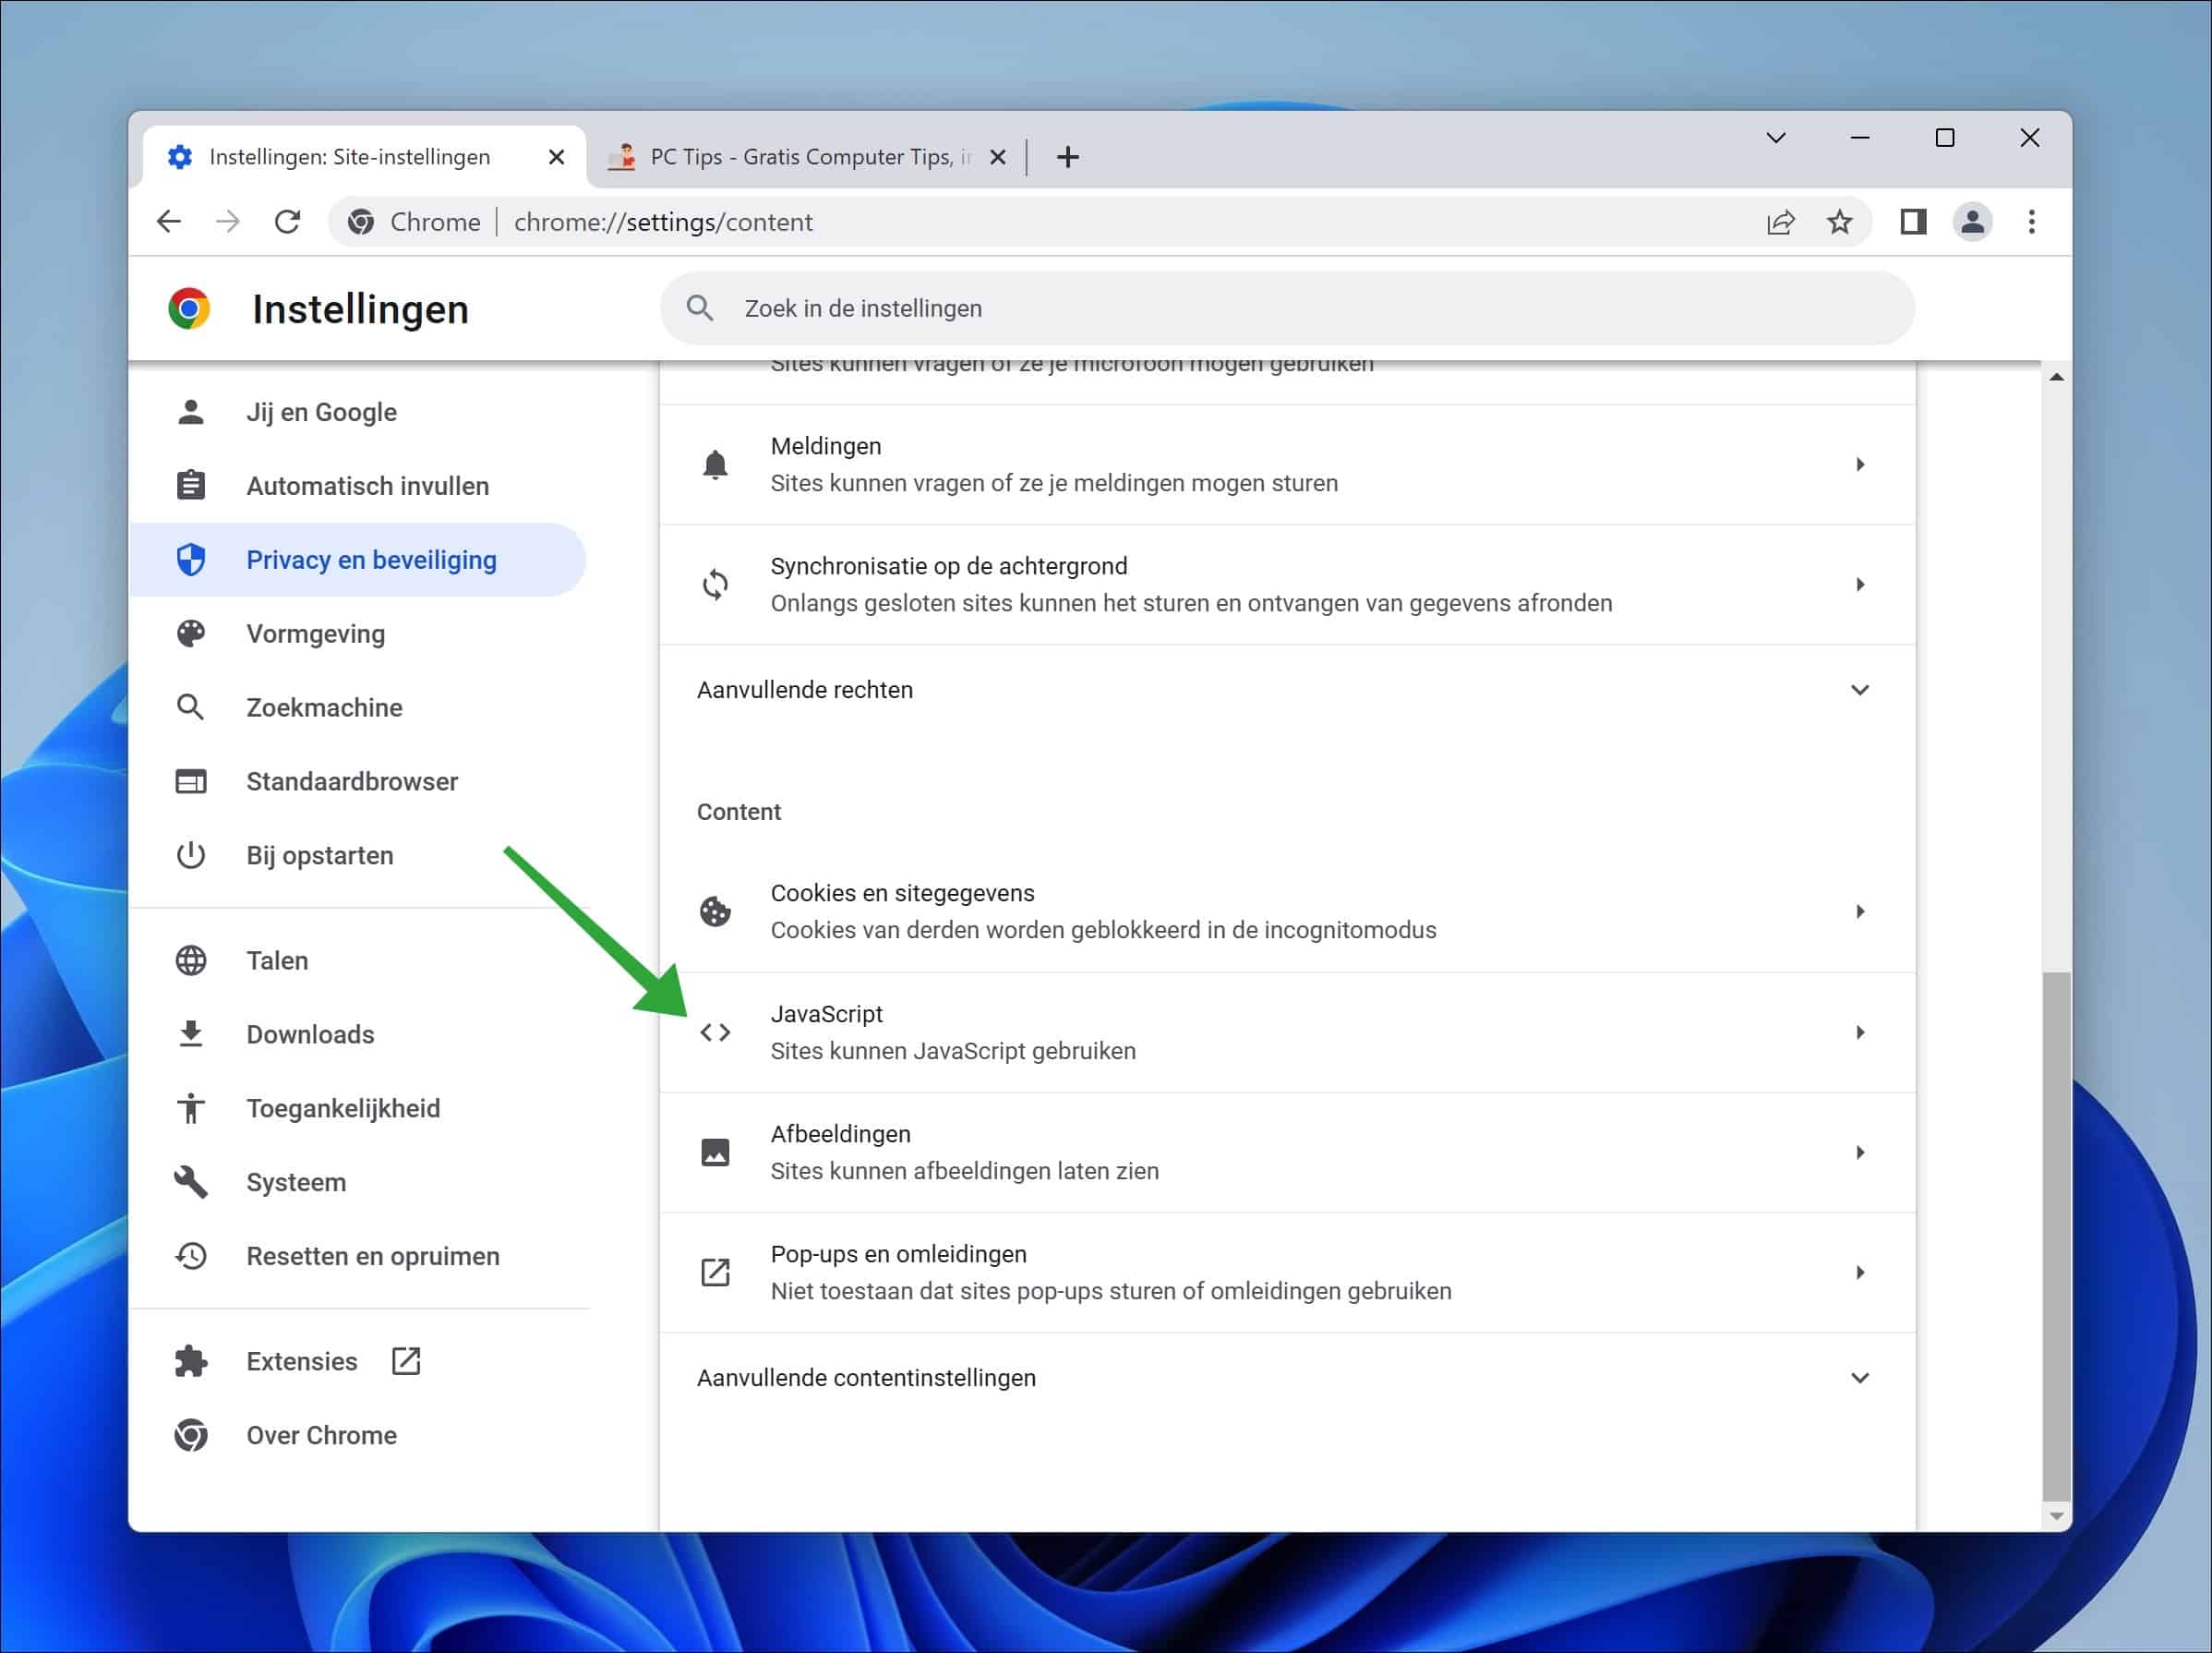Bookmark the page via the star icon

1839,221
